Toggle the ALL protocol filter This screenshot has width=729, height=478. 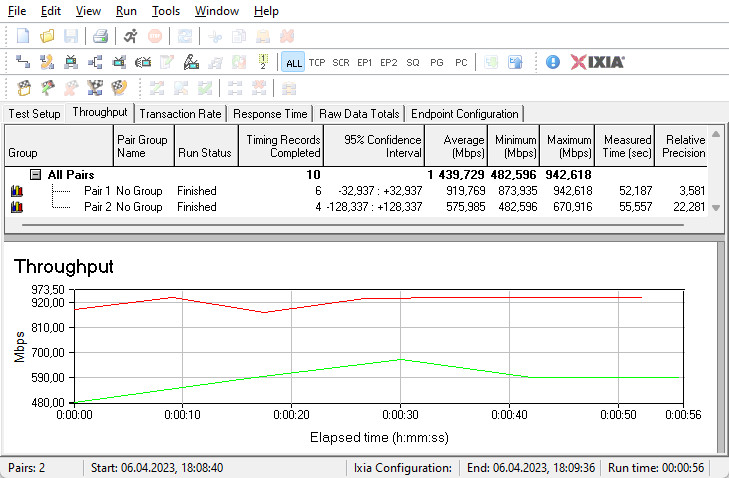(293, 62)
